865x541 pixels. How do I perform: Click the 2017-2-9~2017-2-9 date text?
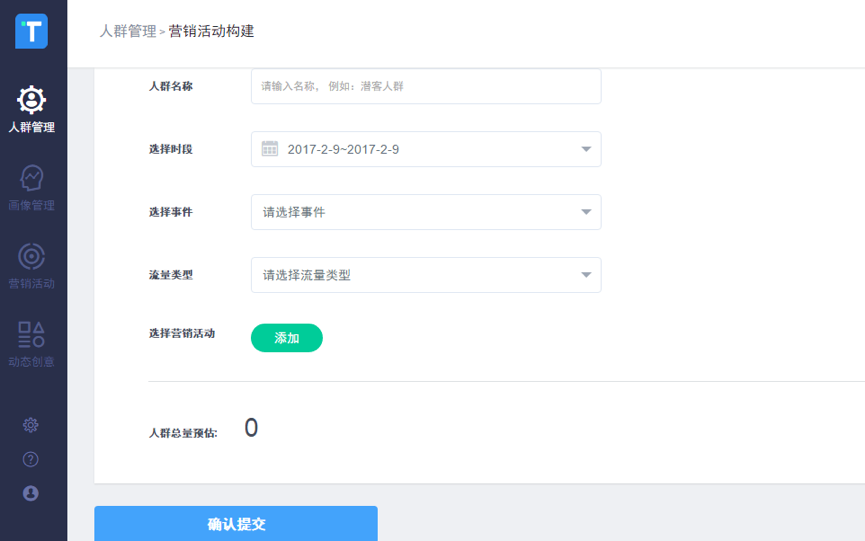tap(343, 150)
